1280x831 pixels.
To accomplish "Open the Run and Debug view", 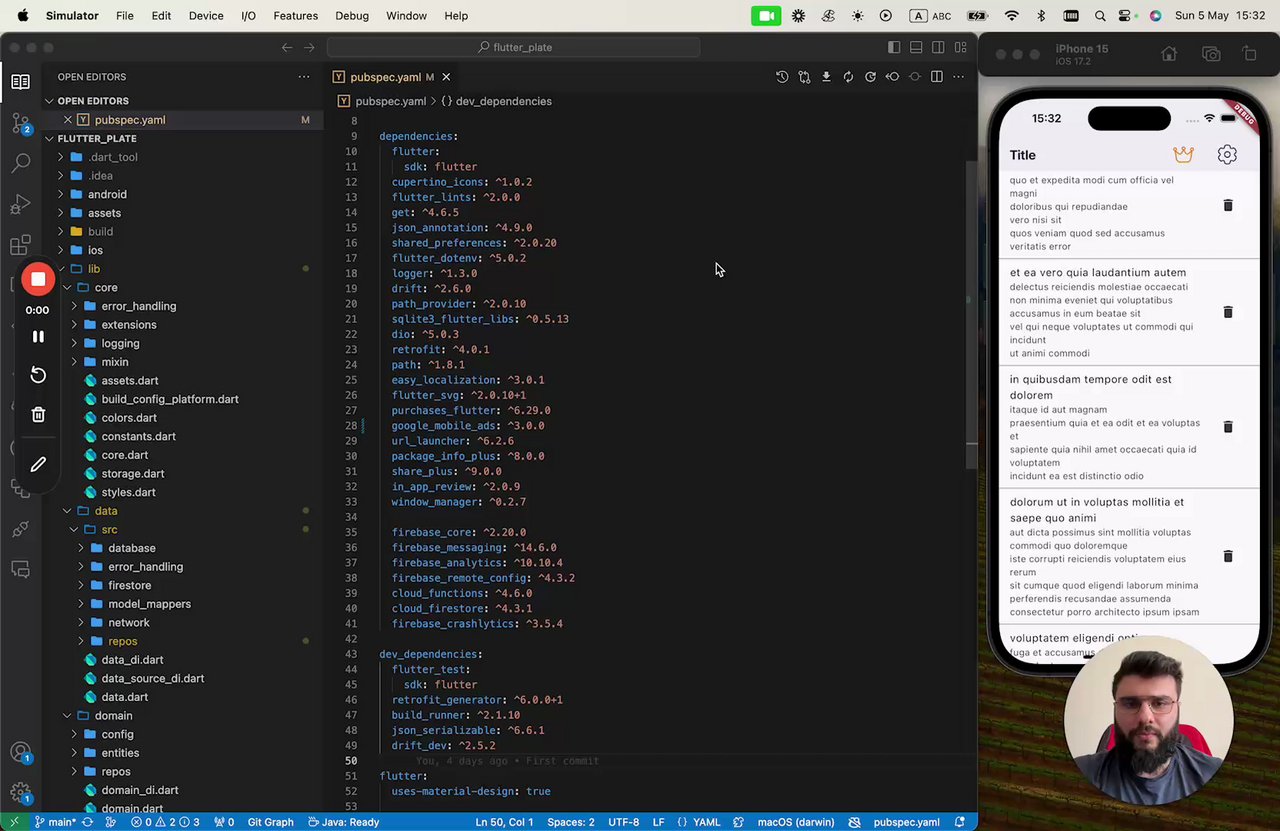I will pos(20,205).
